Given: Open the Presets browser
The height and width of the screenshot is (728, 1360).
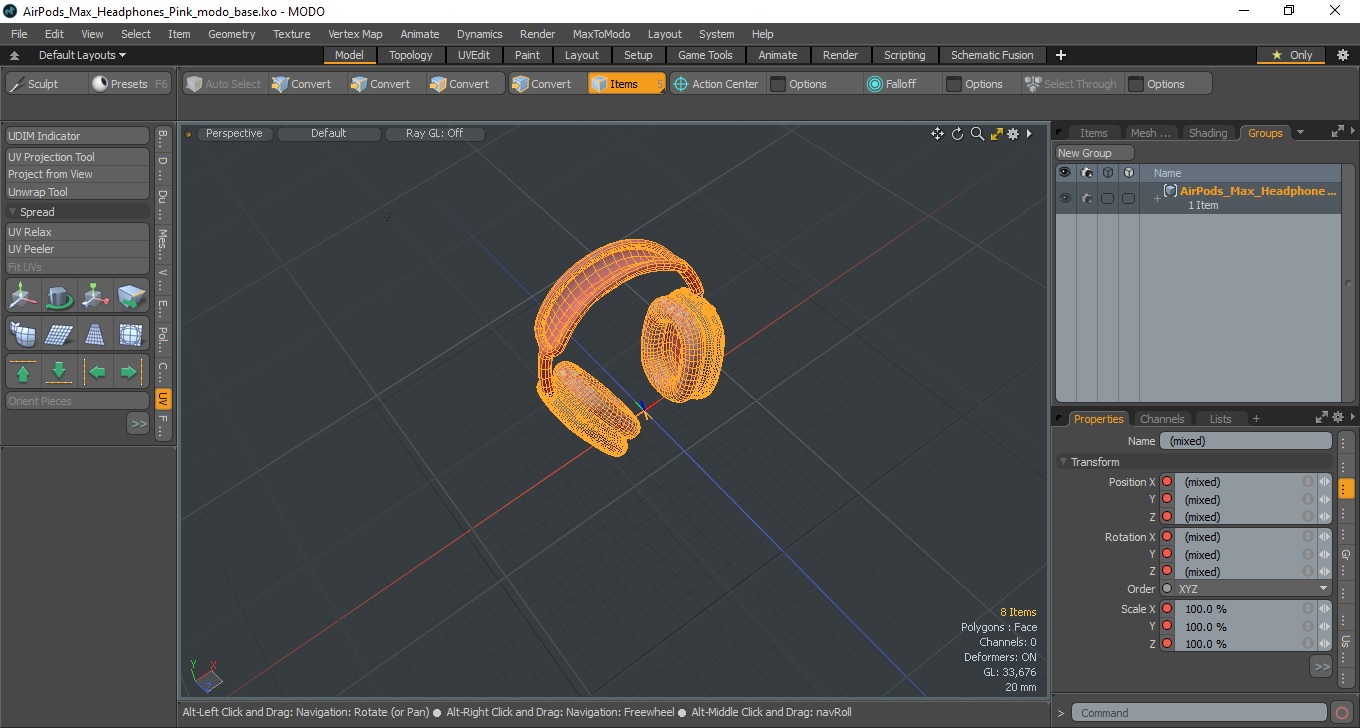Looking at the screenshot, I should click(x=130, y=84).
